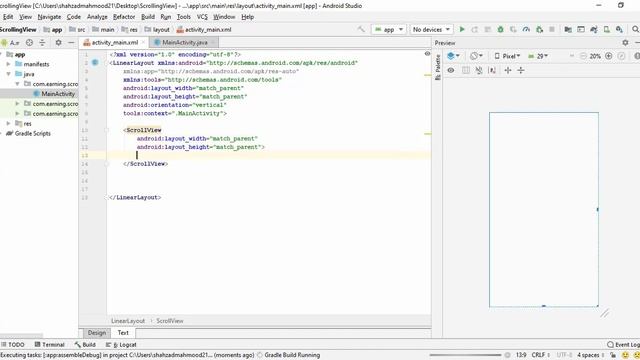Hide the Project tool window
640x360 pixels.
71,42
